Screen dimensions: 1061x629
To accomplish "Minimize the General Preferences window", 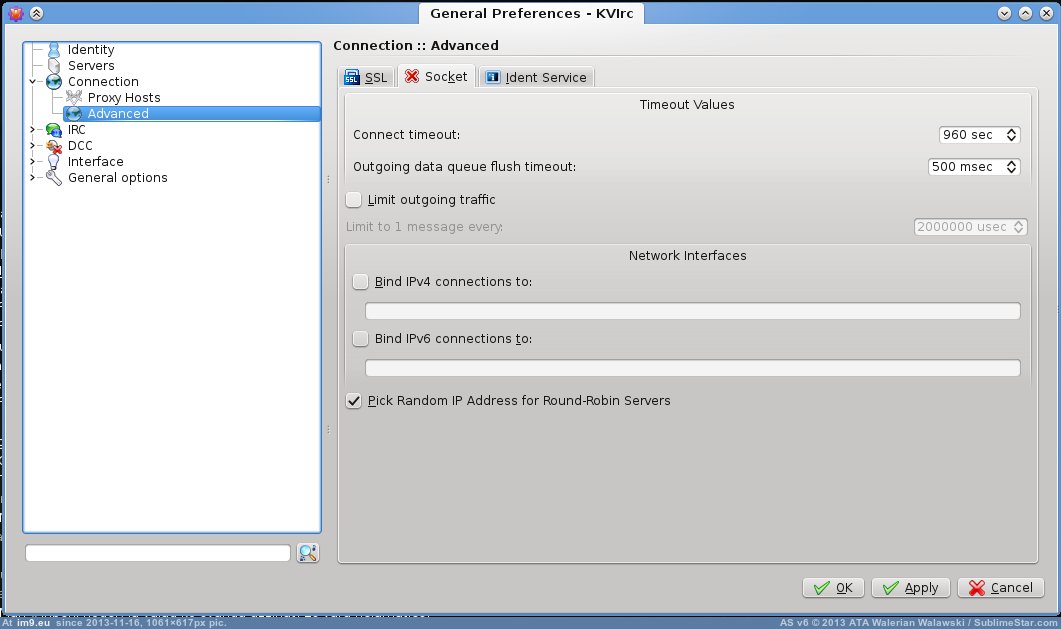I will point(1004,13).
